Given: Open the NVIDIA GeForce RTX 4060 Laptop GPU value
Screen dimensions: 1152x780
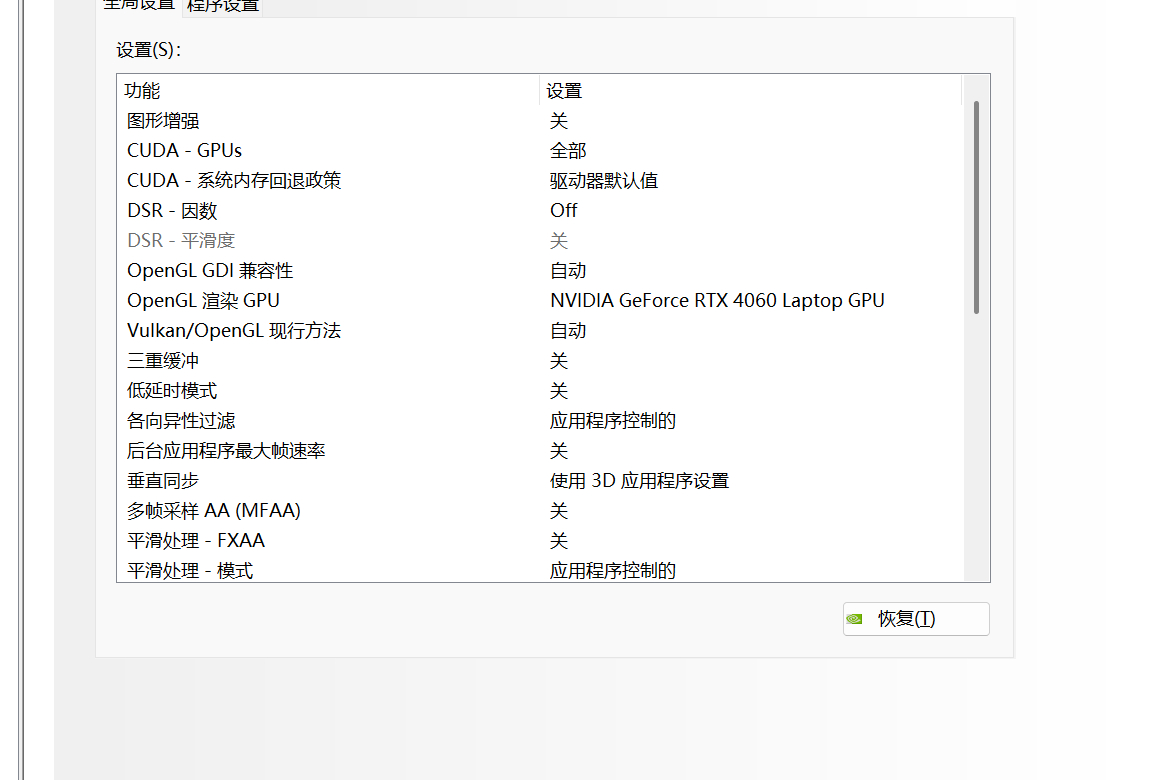Looking at the screenshot, I should coord(717,301).
